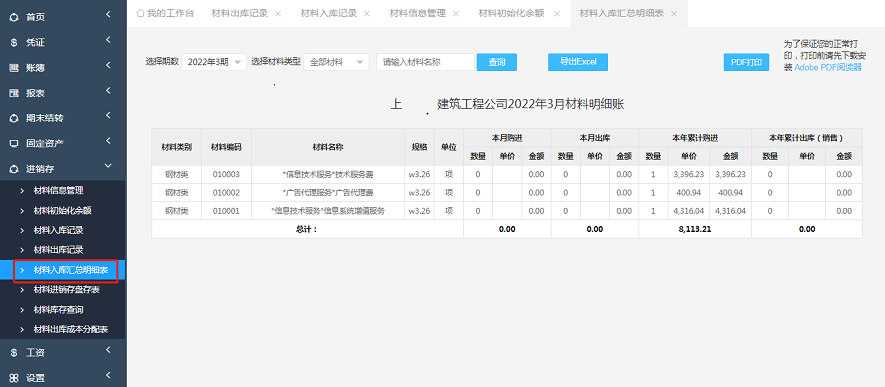Click the dollar icon beside 凭证

point(14,43)
